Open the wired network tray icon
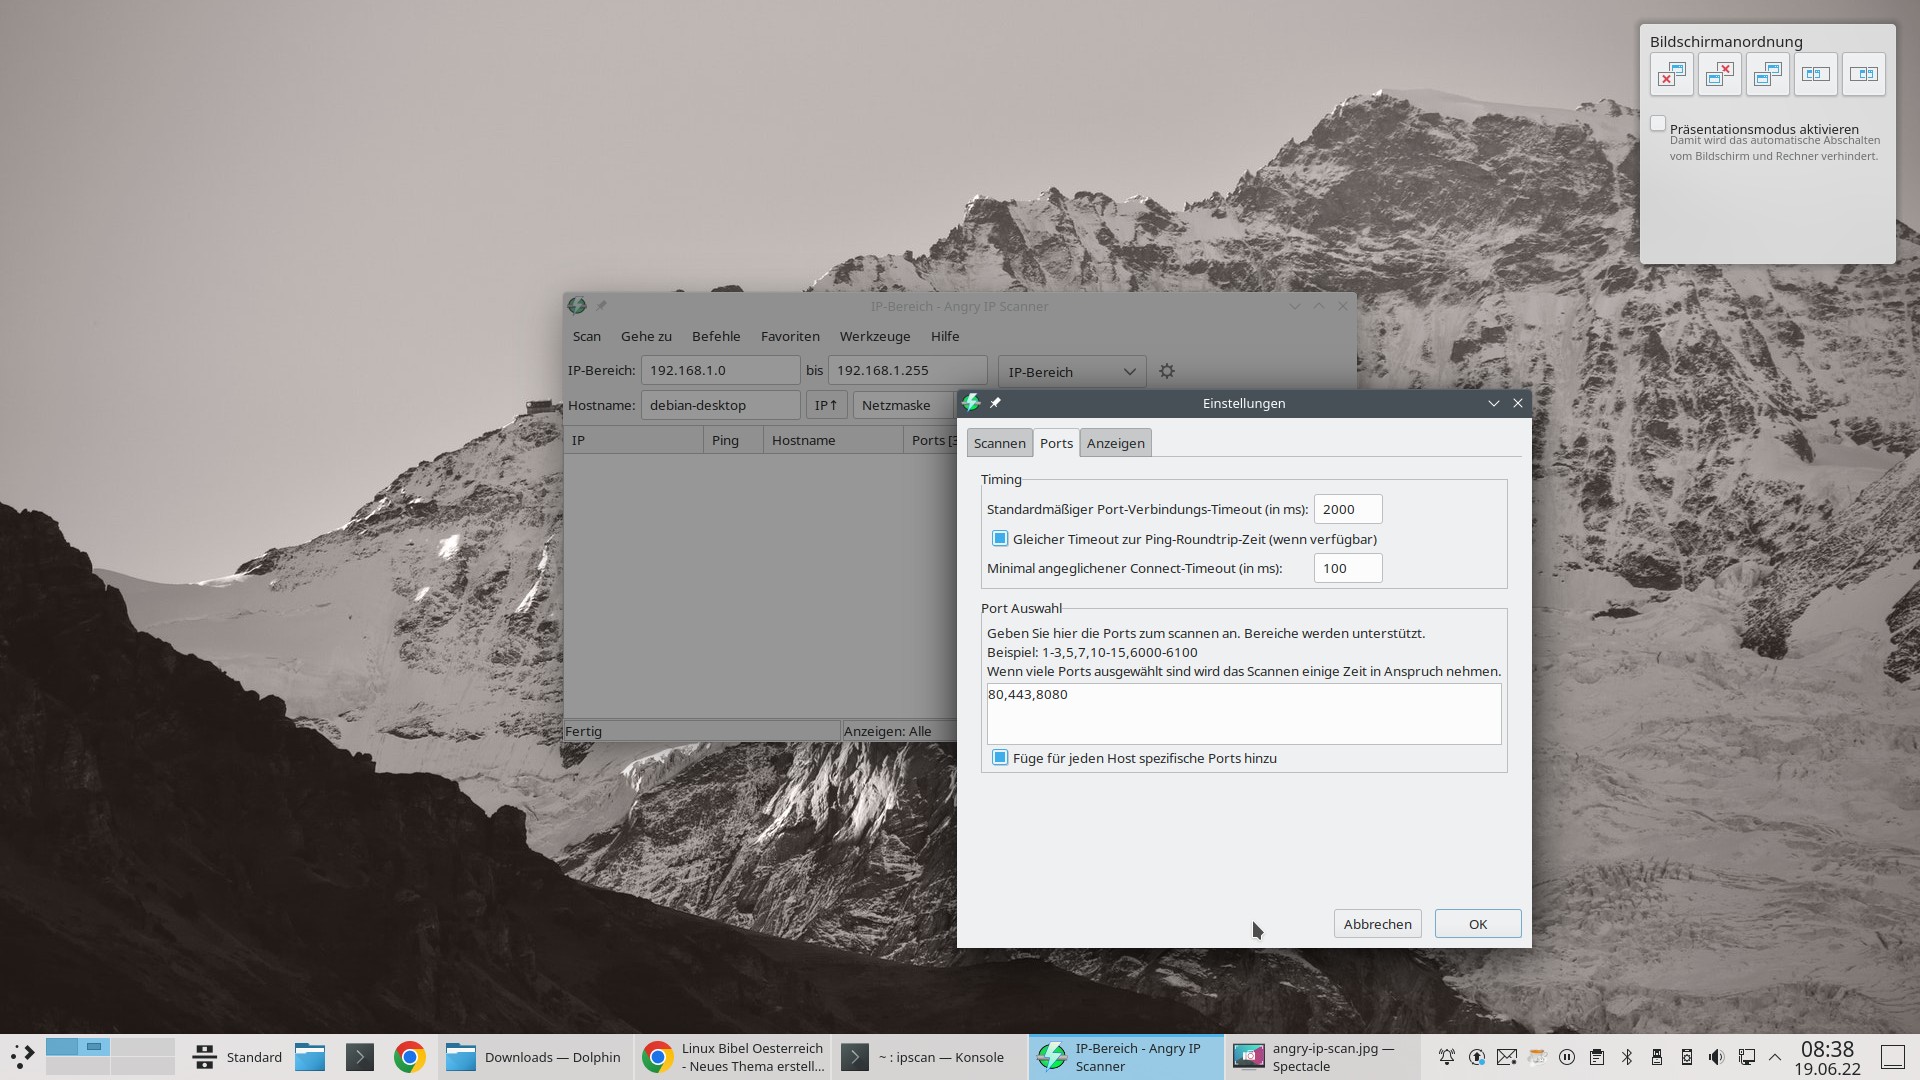 pos(1747,1057)
